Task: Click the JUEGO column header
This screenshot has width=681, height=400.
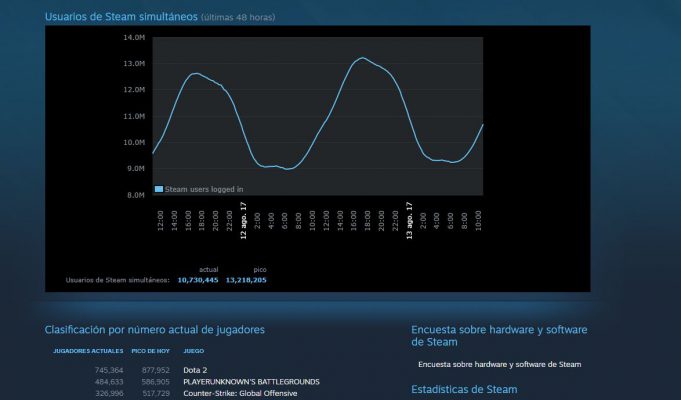Action: (x=194, y=351)
